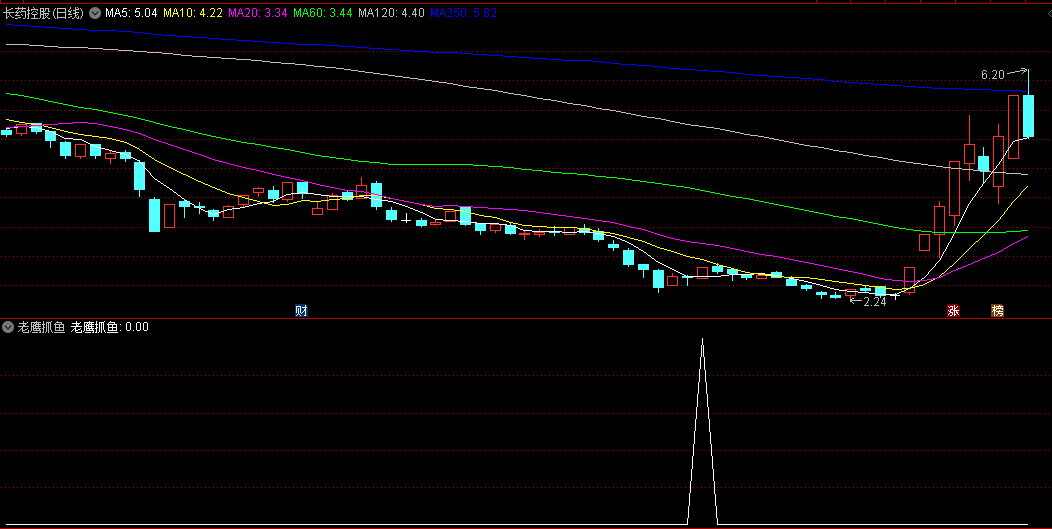Click the latest large cyan candlestick
The height and width of the screenshot is (529, 1052).
1028,115
